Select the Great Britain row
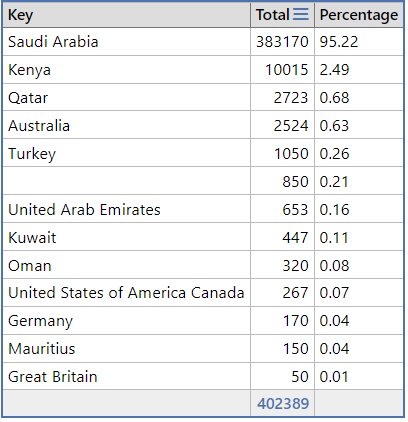 (203, 377)
